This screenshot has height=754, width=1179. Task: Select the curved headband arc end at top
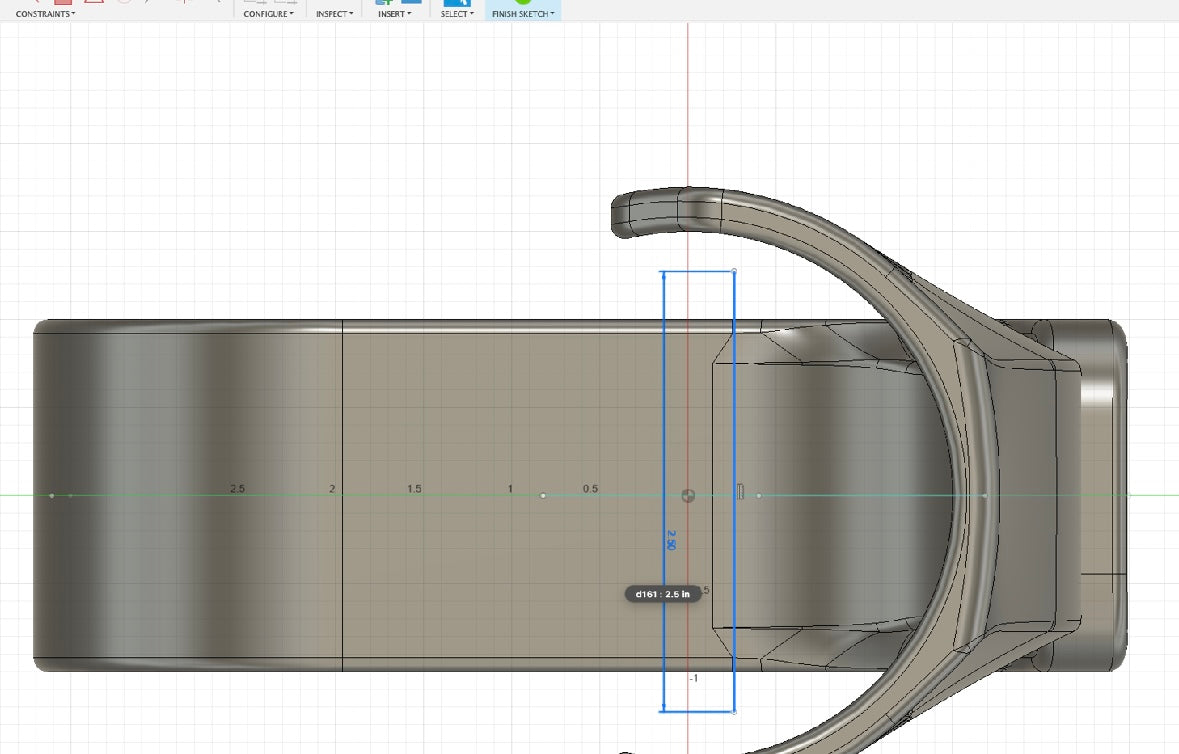(620, 213)
